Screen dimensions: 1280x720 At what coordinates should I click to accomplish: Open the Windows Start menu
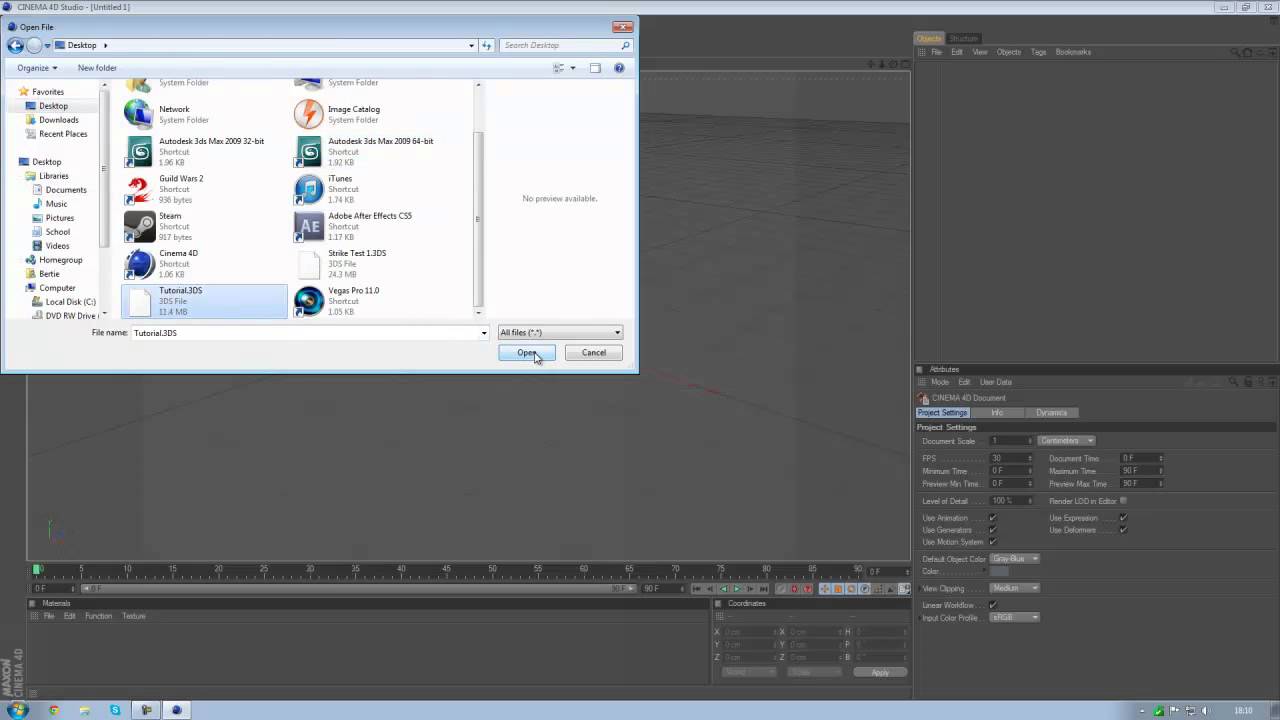tap(17, 710)
